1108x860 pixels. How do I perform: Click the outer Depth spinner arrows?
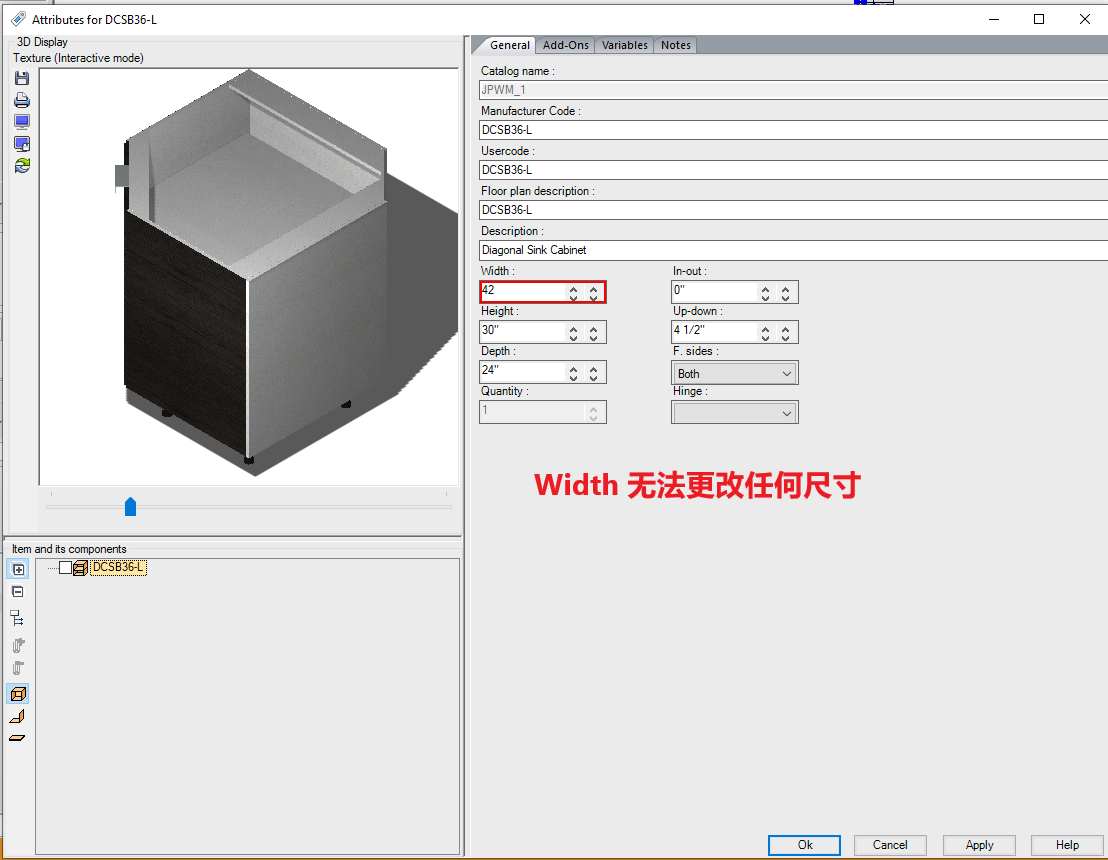pos(594,372)
